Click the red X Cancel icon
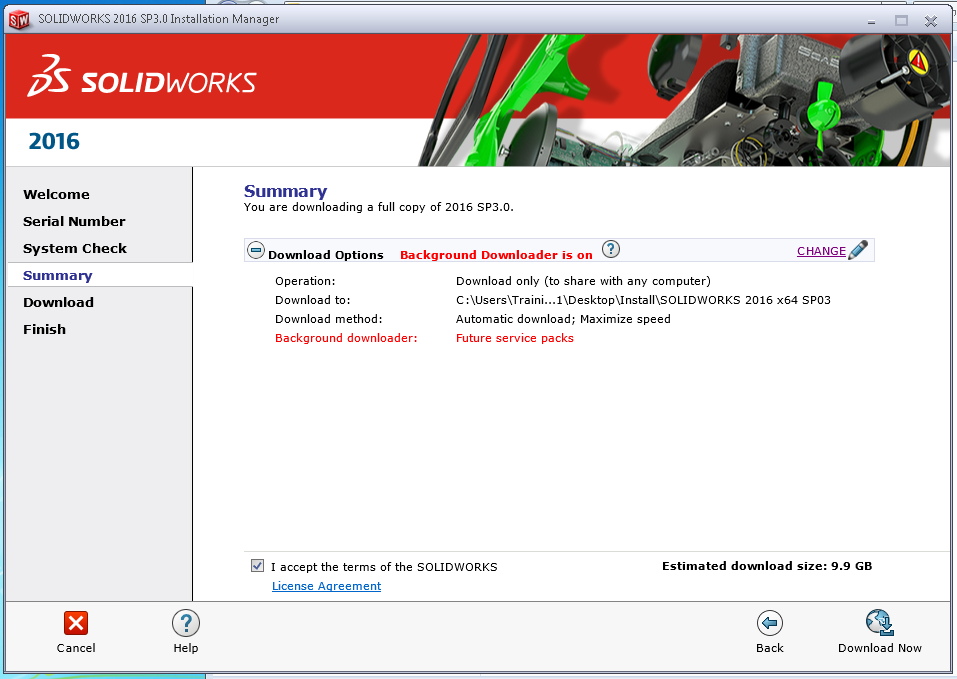Image resolution: width=957 pixels, height=679 pixels. (76, 623)
